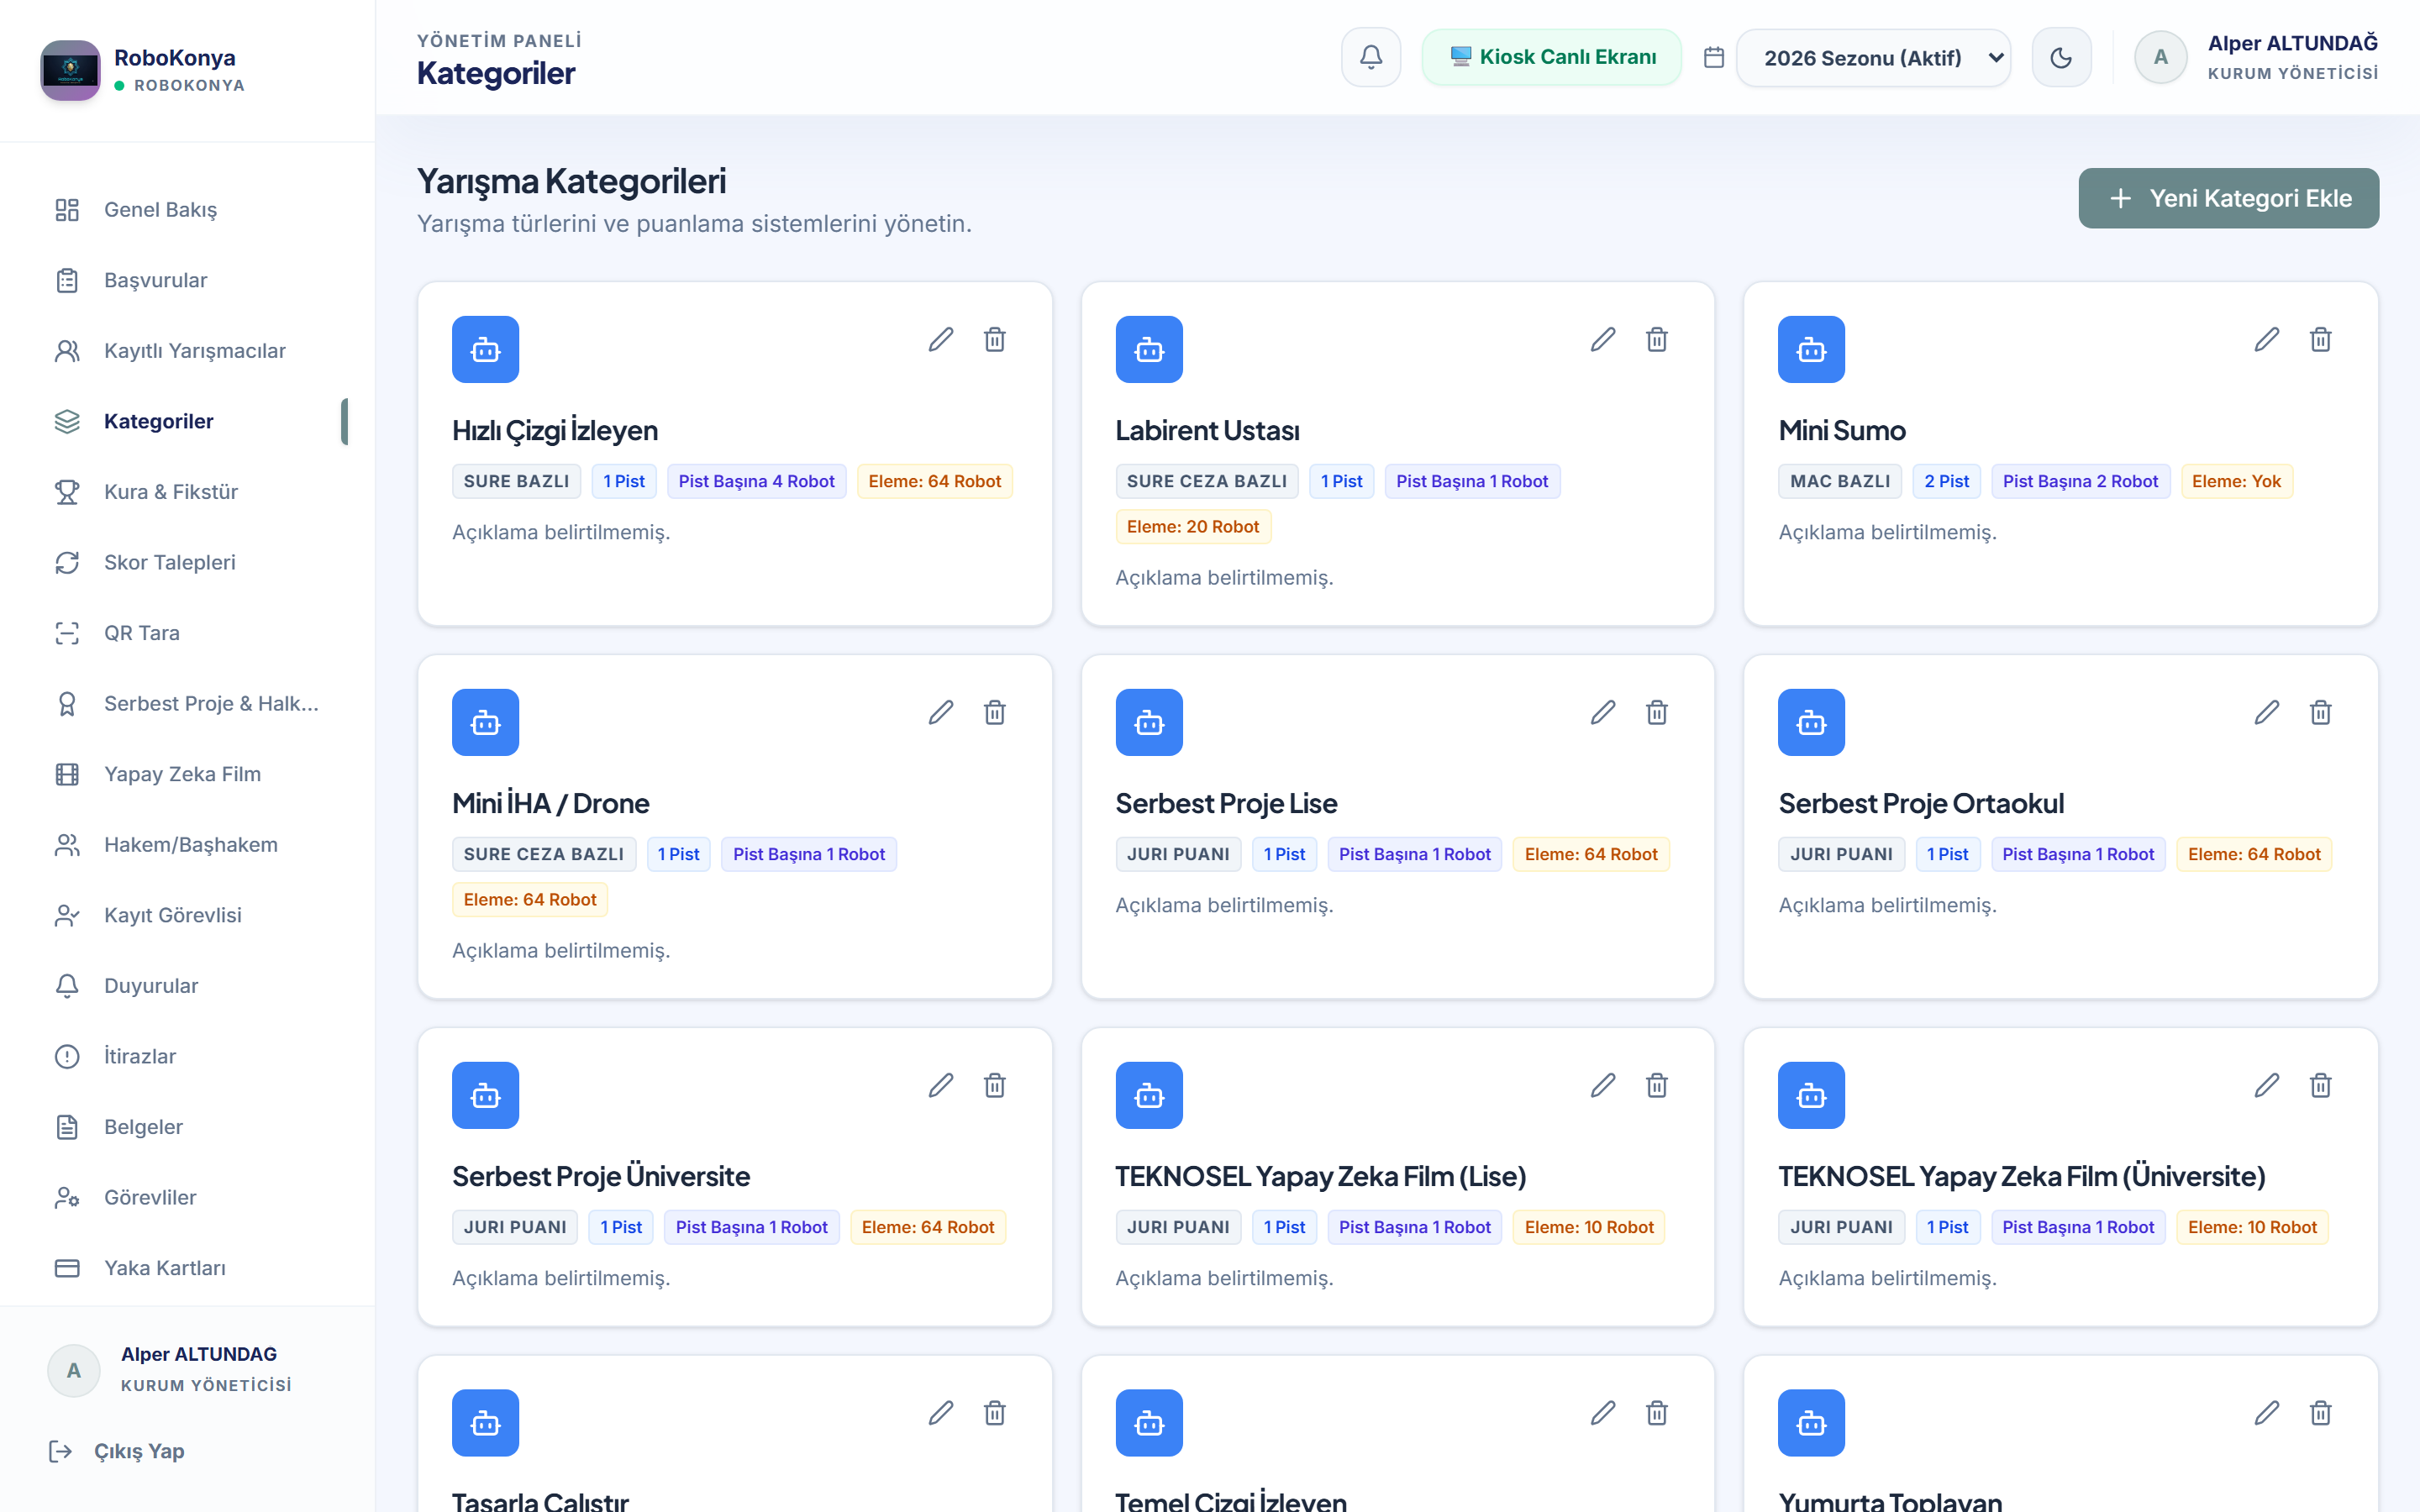The height and width of the screenshot is (1512, 2420).
Task: Go to Başvurular in the sidebar
Action: click(187, 280)
